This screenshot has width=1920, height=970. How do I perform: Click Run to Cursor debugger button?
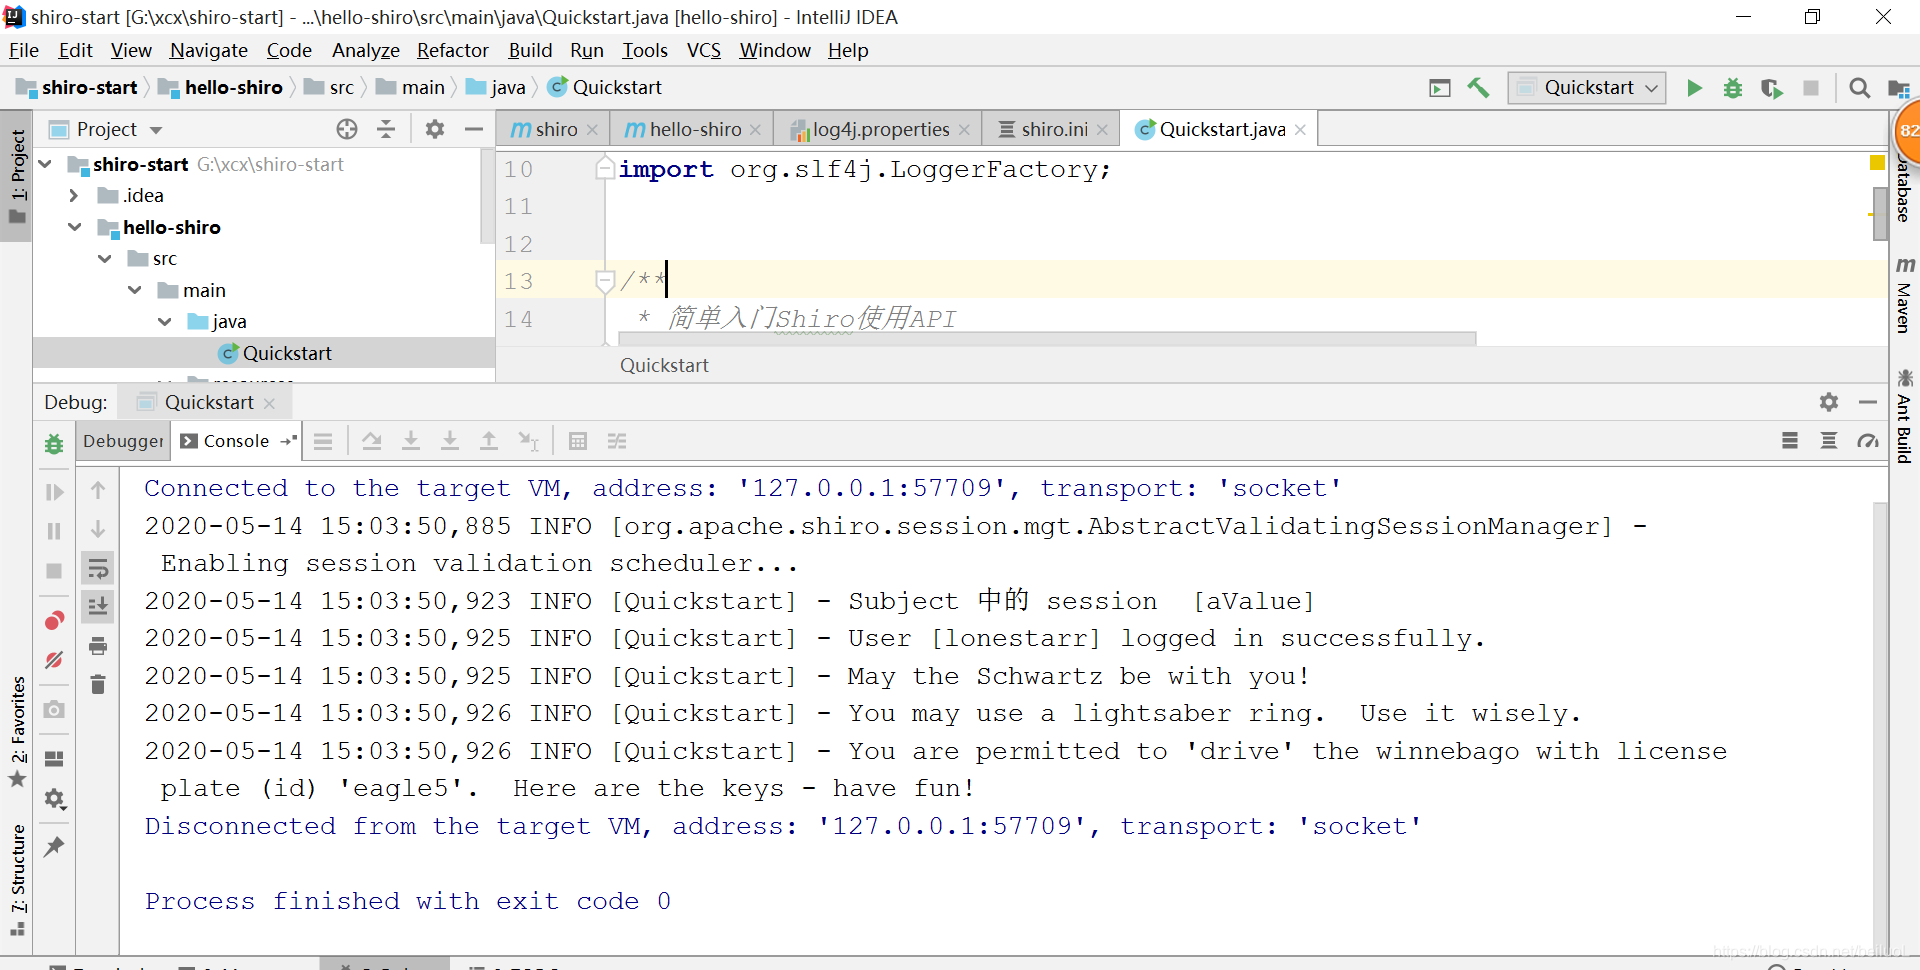tap(528, 441)
